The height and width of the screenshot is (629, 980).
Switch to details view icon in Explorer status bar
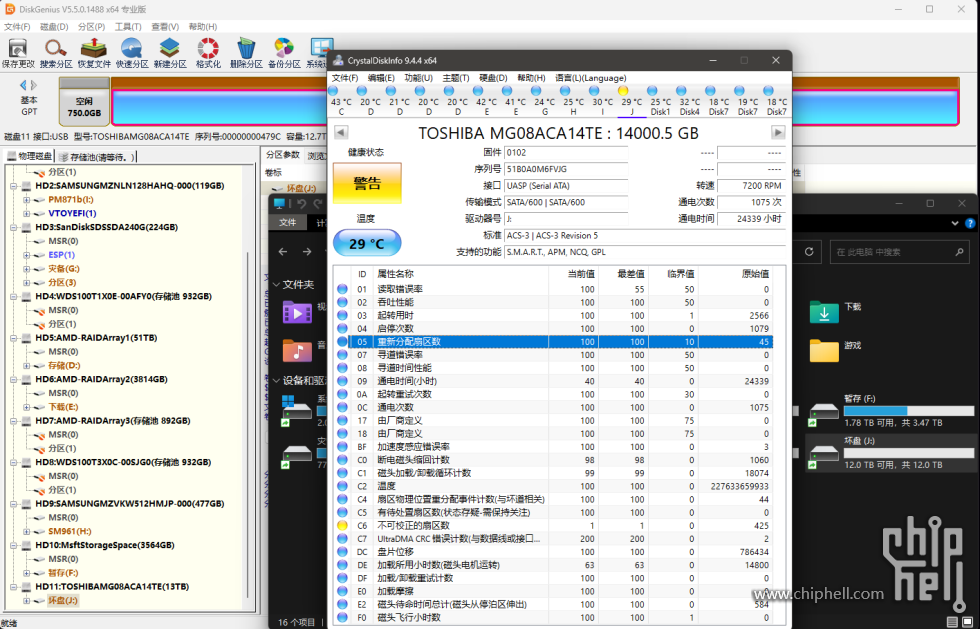(x=952, y=622)
